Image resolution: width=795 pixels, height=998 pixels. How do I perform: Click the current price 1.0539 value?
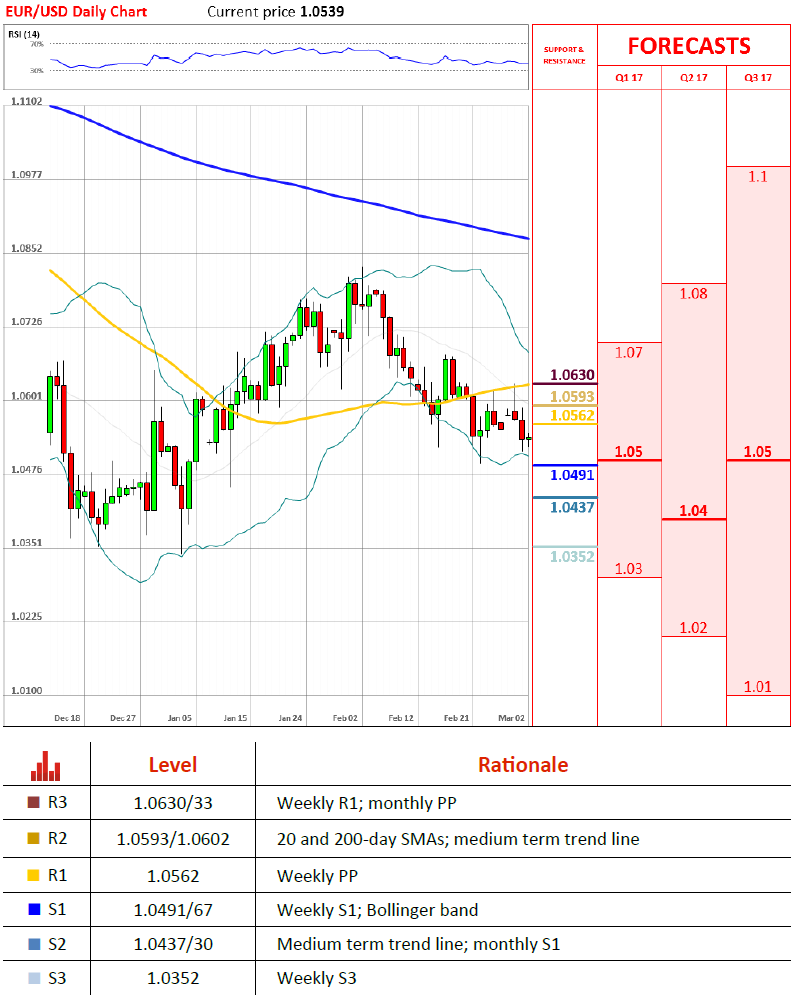(x=322, y=11)
